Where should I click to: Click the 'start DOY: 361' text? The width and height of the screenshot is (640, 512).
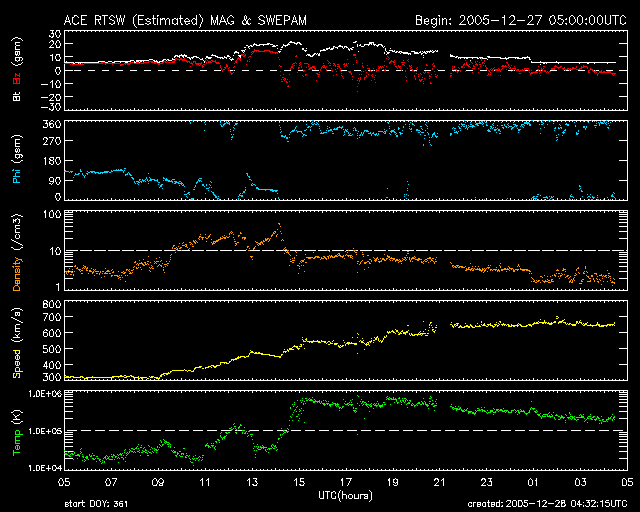(96, 504)
